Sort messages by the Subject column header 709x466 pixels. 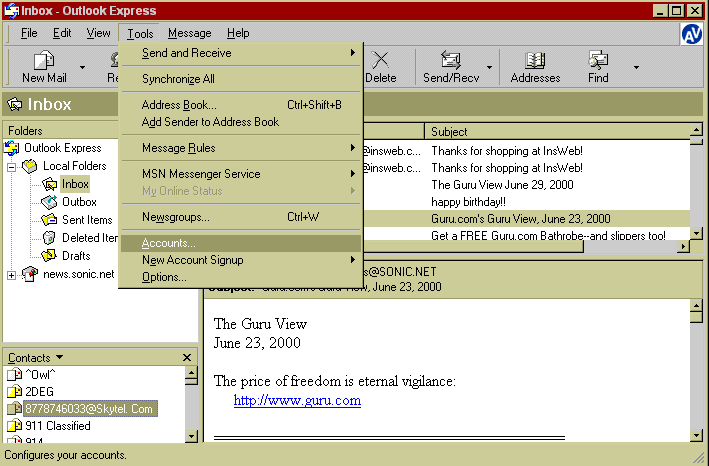pyautogui.click(x=557, y=132)
